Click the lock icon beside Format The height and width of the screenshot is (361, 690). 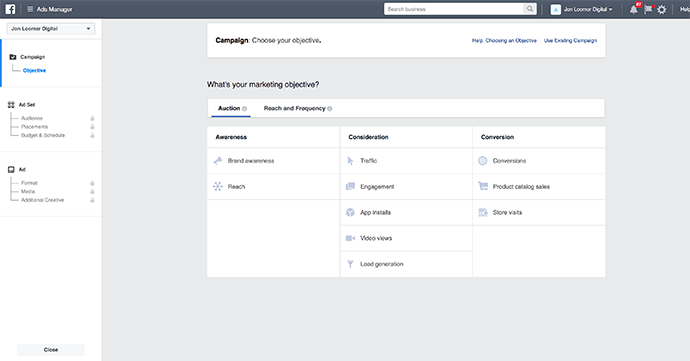pos(92,183)
